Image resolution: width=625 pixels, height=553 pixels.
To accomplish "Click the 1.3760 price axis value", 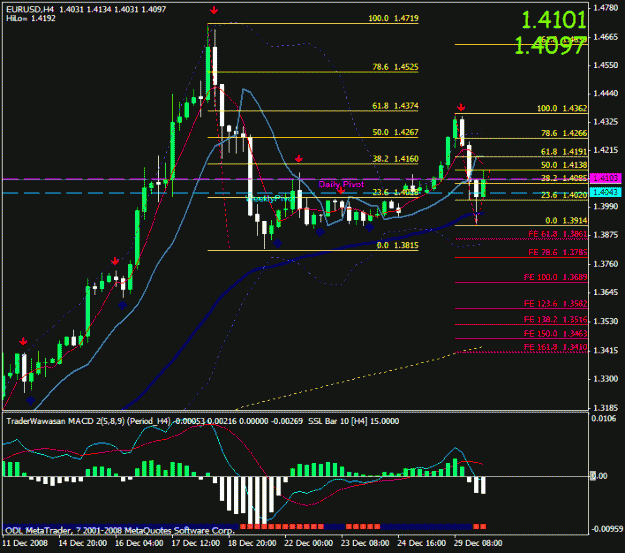I will [606, 264].
